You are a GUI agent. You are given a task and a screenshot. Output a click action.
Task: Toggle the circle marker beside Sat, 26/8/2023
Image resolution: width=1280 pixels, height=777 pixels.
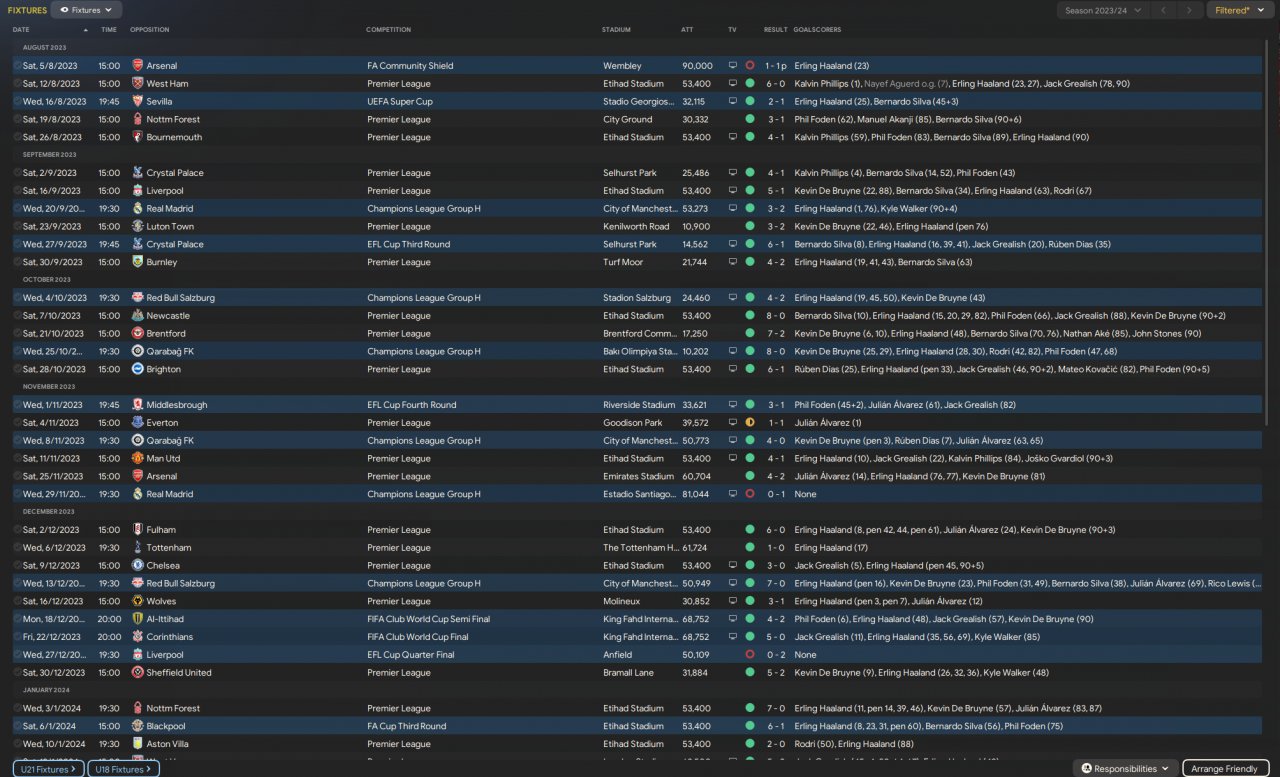17,137
